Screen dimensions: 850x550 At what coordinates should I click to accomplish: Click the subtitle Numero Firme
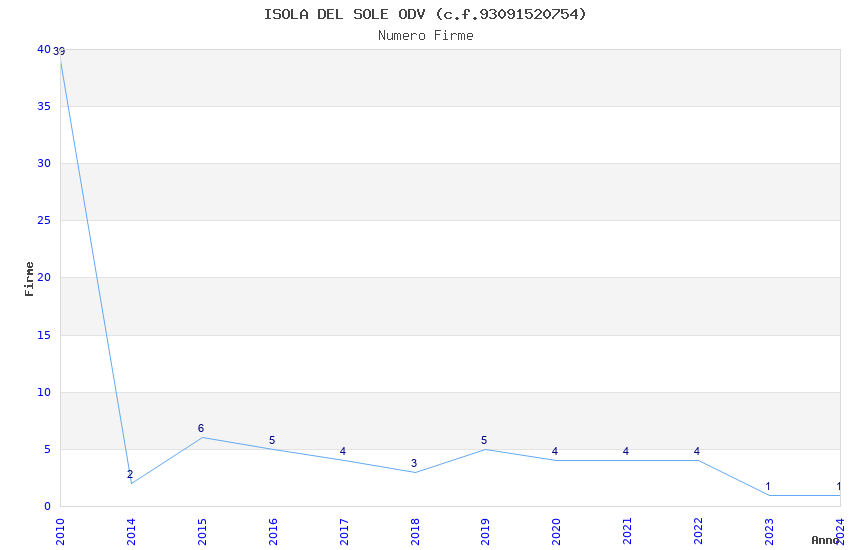click(x=426, y=36)
